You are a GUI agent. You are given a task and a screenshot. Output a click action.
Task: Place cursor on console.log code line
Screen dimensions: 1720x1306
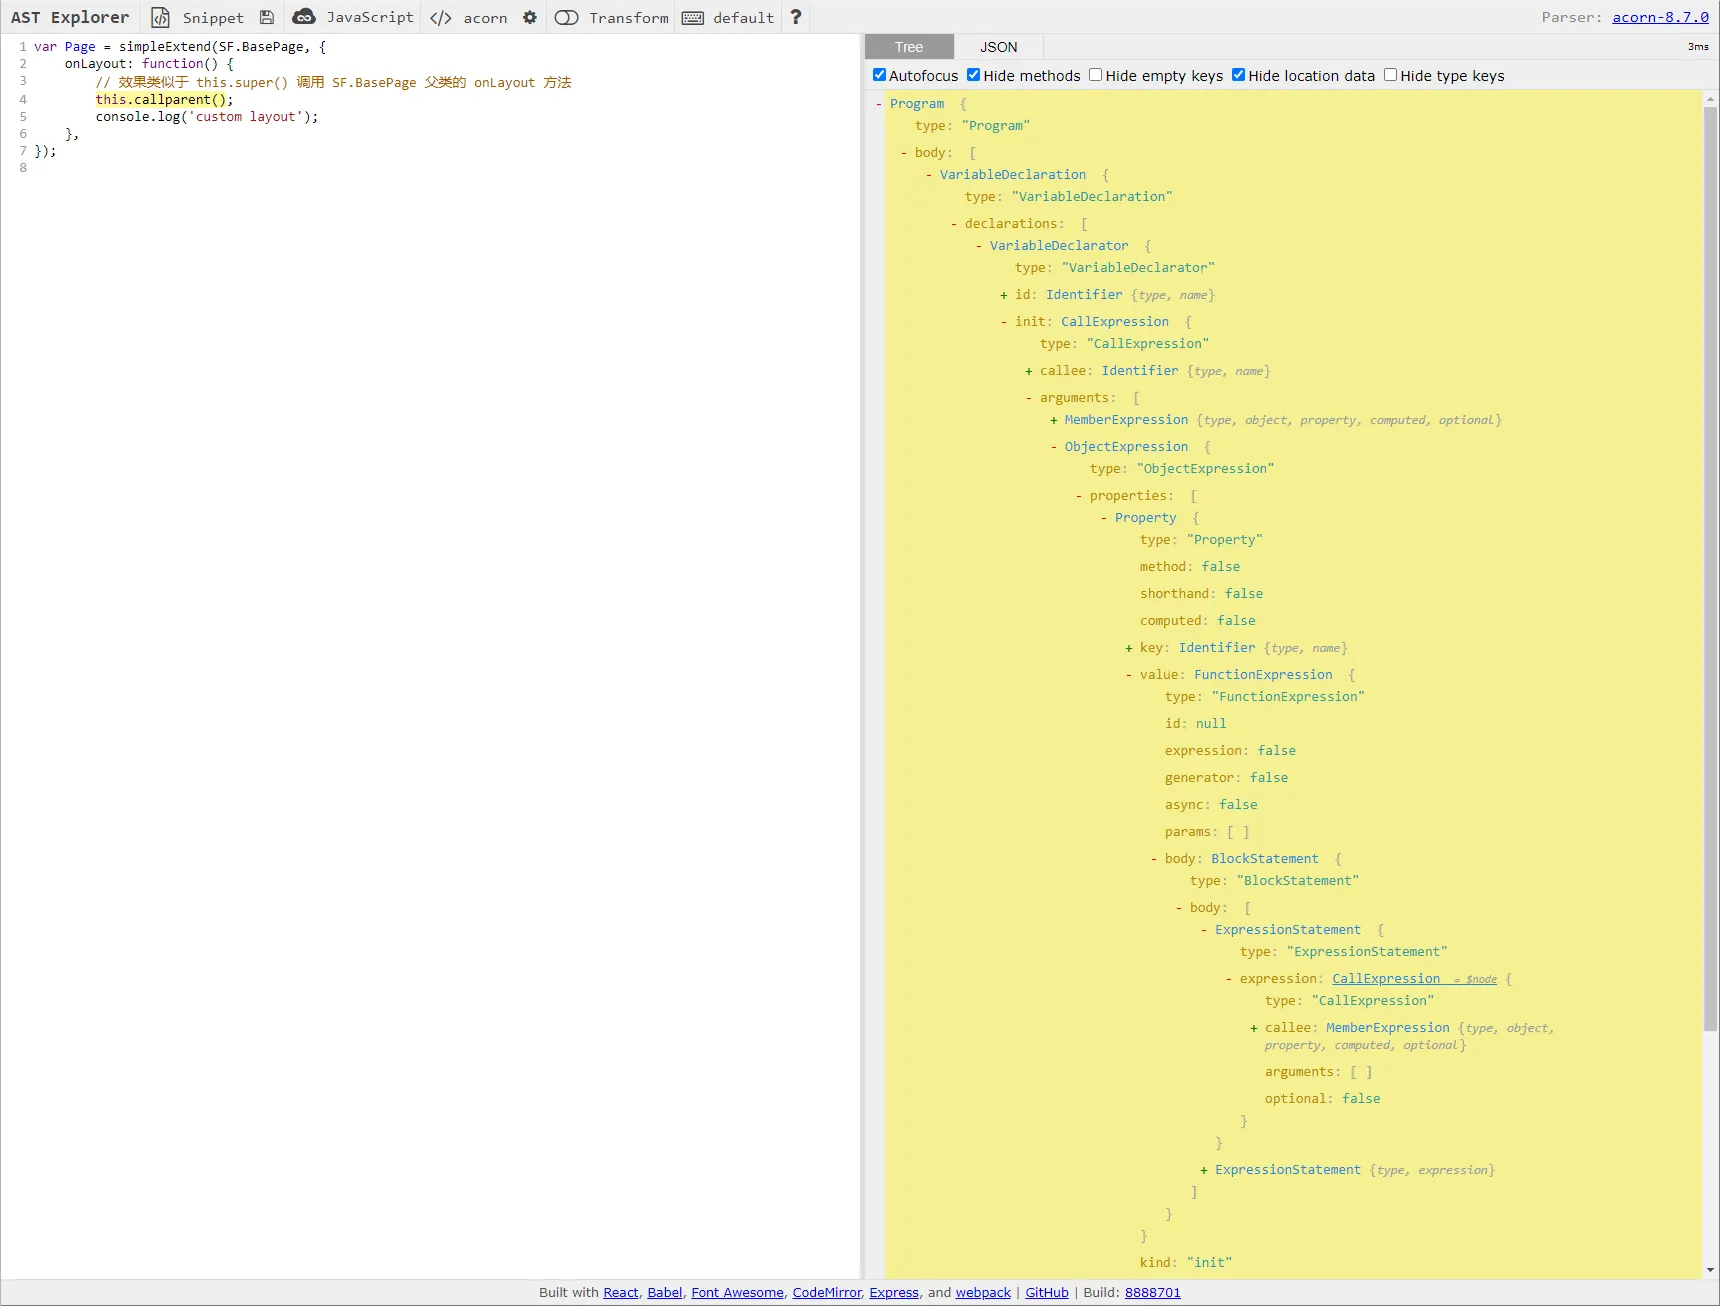(207, 117)
